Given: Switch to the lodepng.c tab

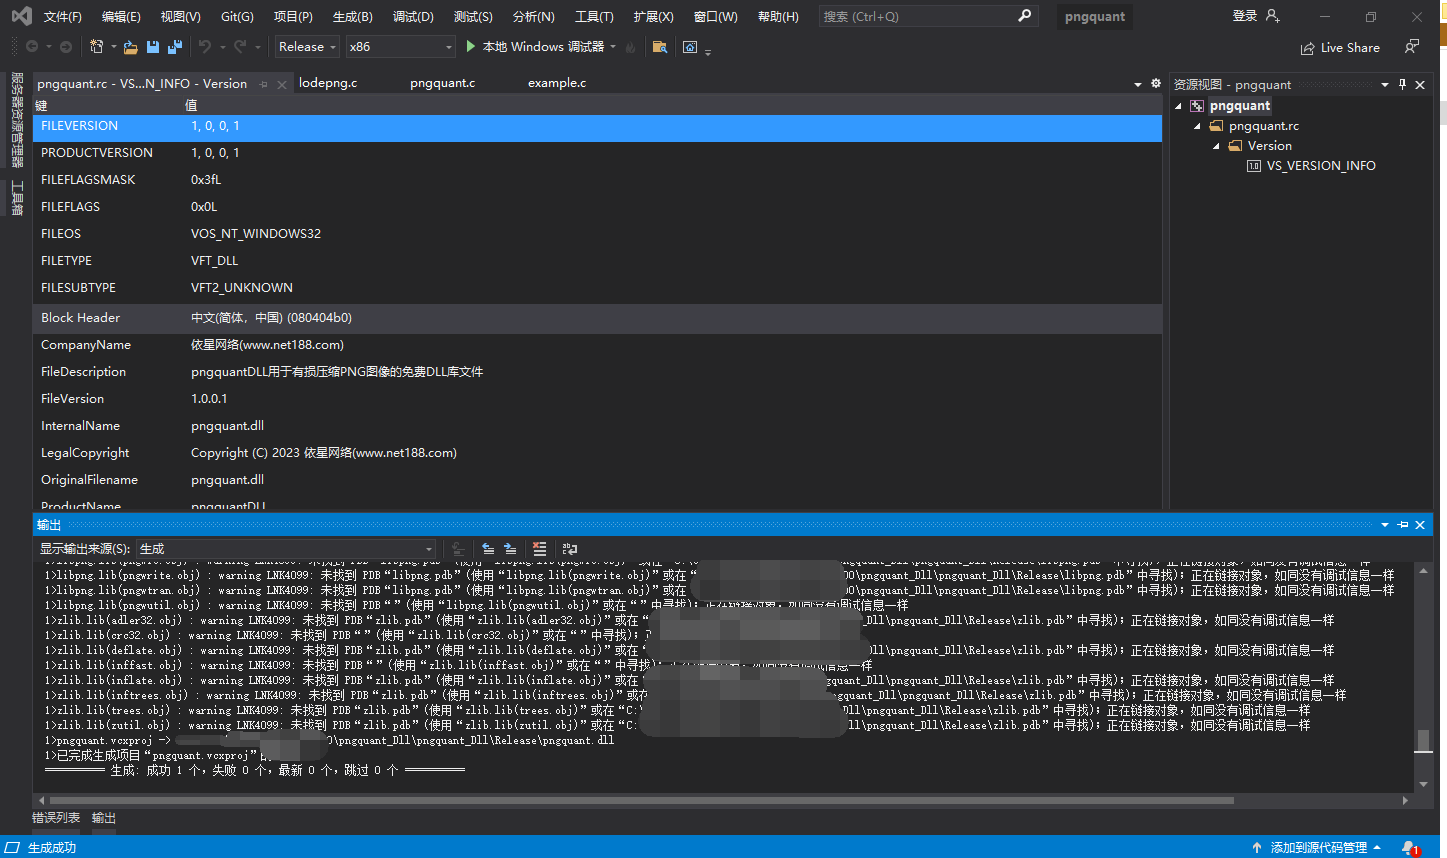Looking at the screenshot, I should 328,83.
